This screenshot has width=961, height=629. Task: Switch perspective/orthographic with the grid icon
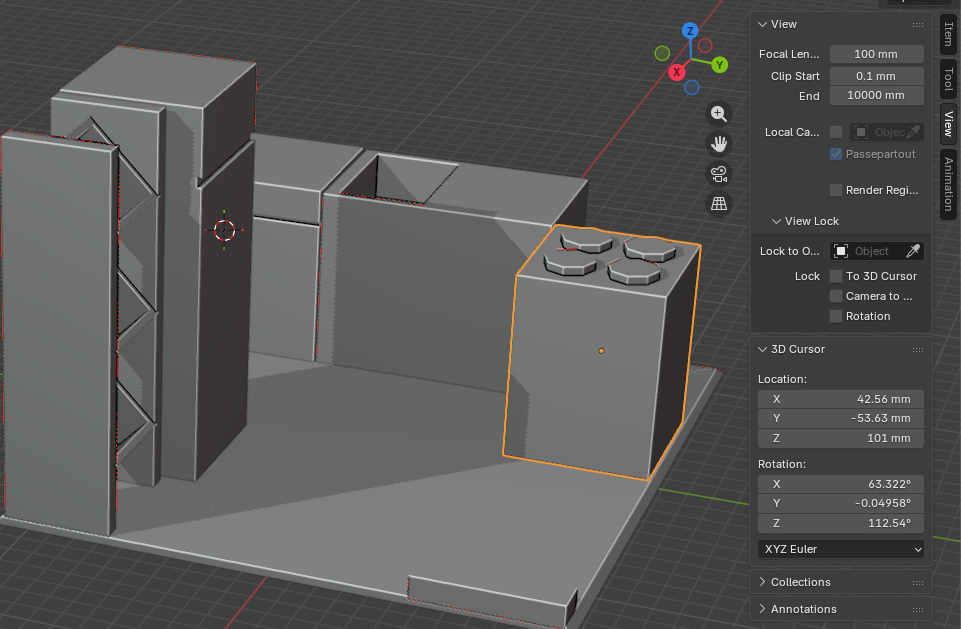tap(718, 204)
